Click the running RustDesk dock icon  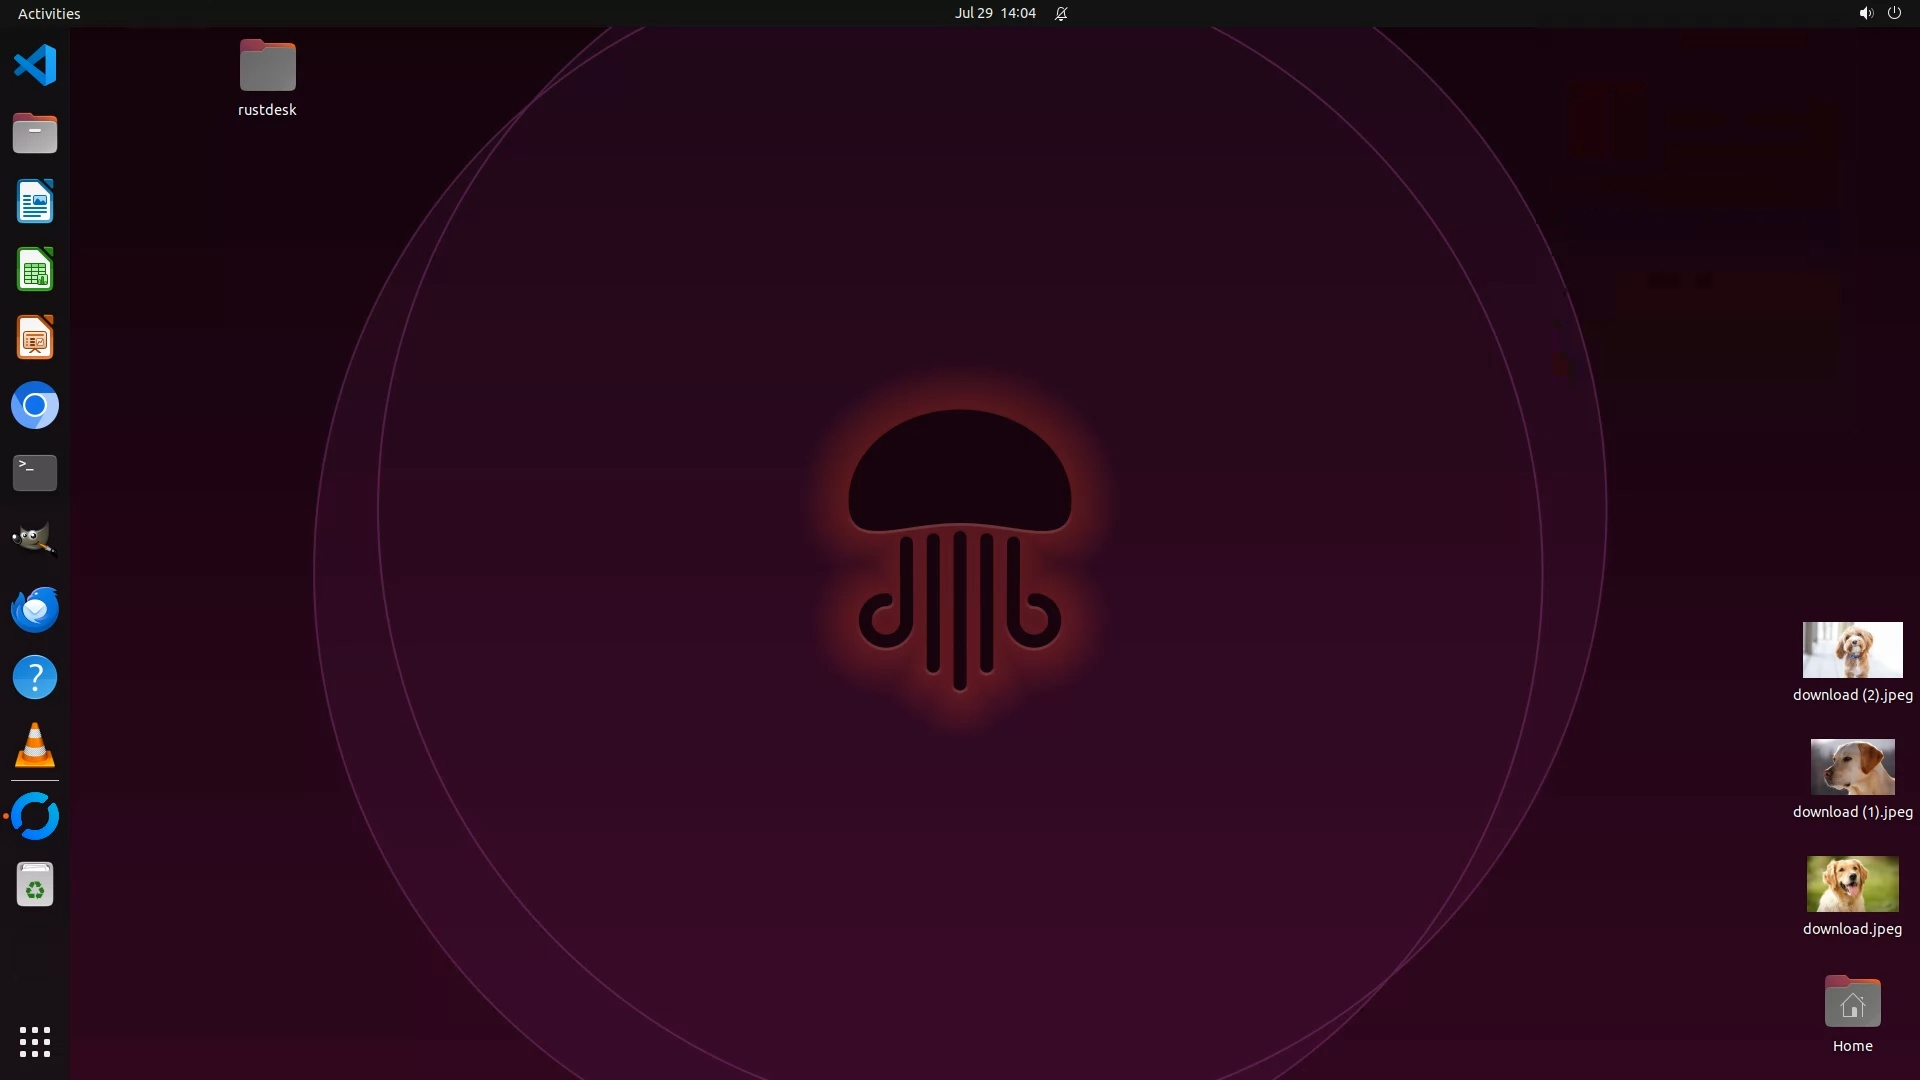[x=35, y=817]
